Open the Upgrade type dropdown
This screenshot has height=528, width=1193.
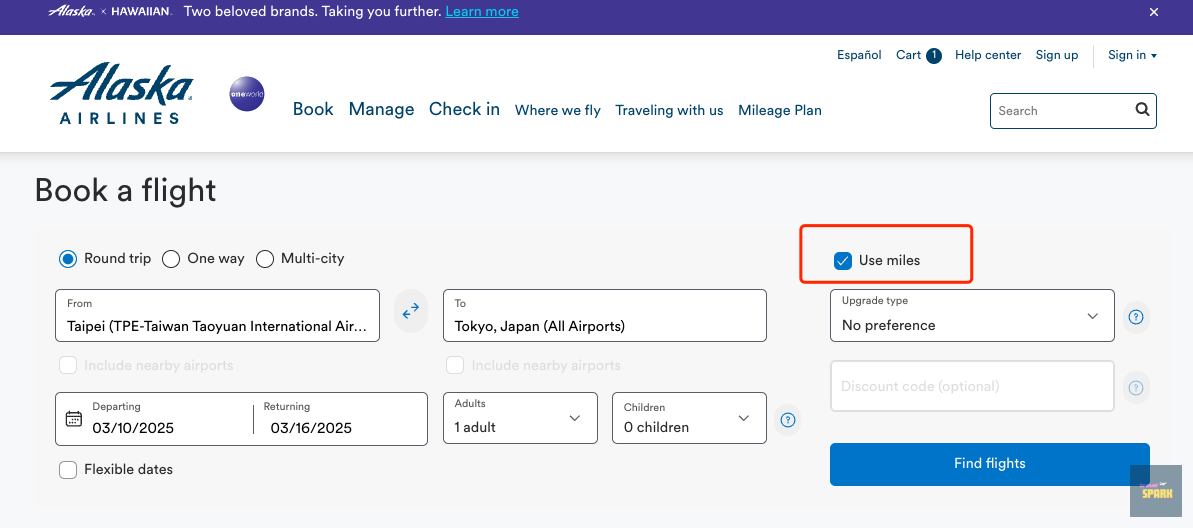pos(971,316)
